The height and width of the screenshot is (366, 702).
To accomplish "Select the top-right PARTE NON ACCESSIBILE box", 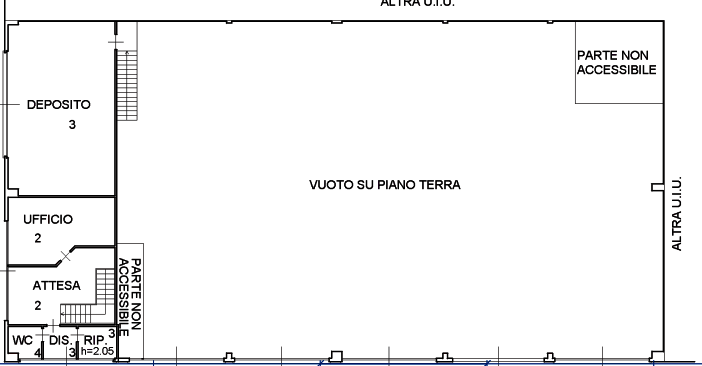I will [x=619, y=62].
